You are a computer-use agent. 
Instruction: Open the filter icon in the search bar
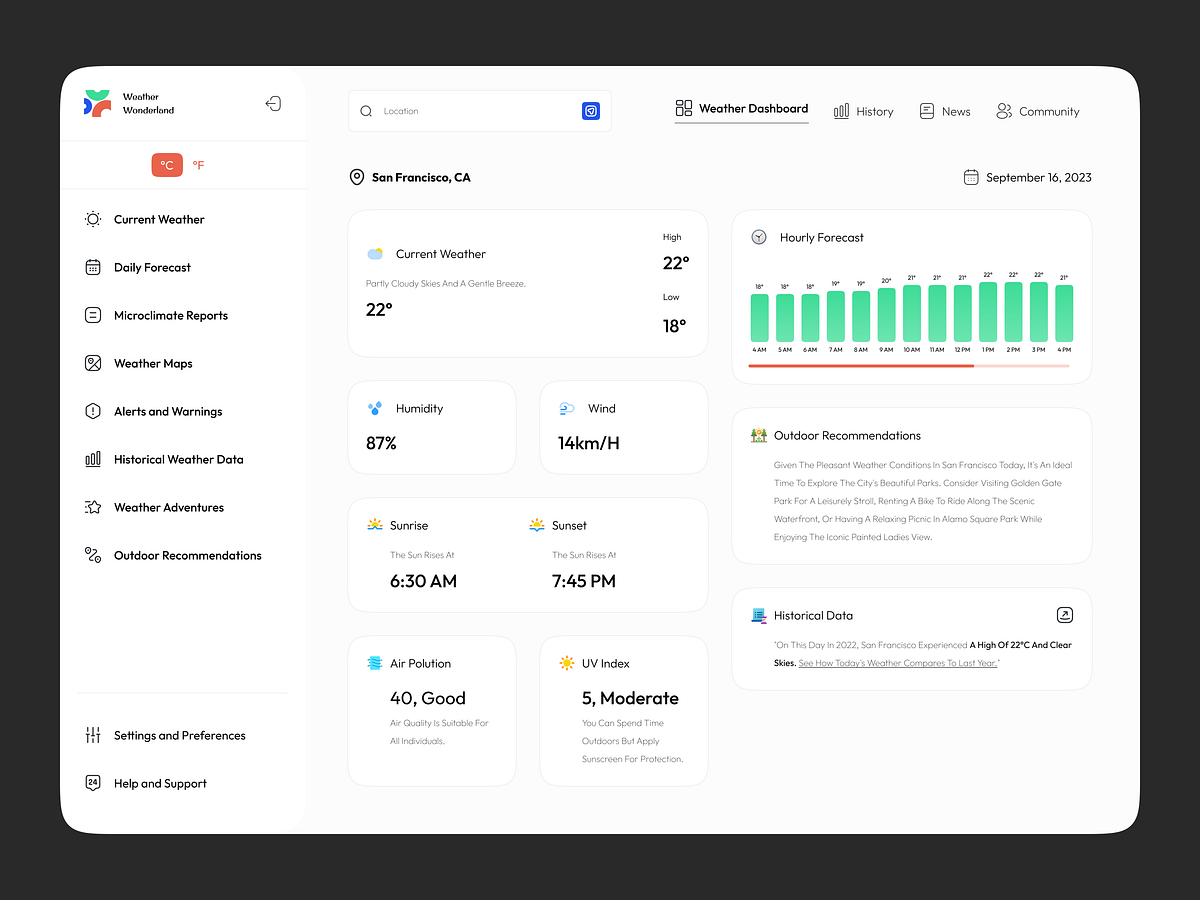[591, 111]
